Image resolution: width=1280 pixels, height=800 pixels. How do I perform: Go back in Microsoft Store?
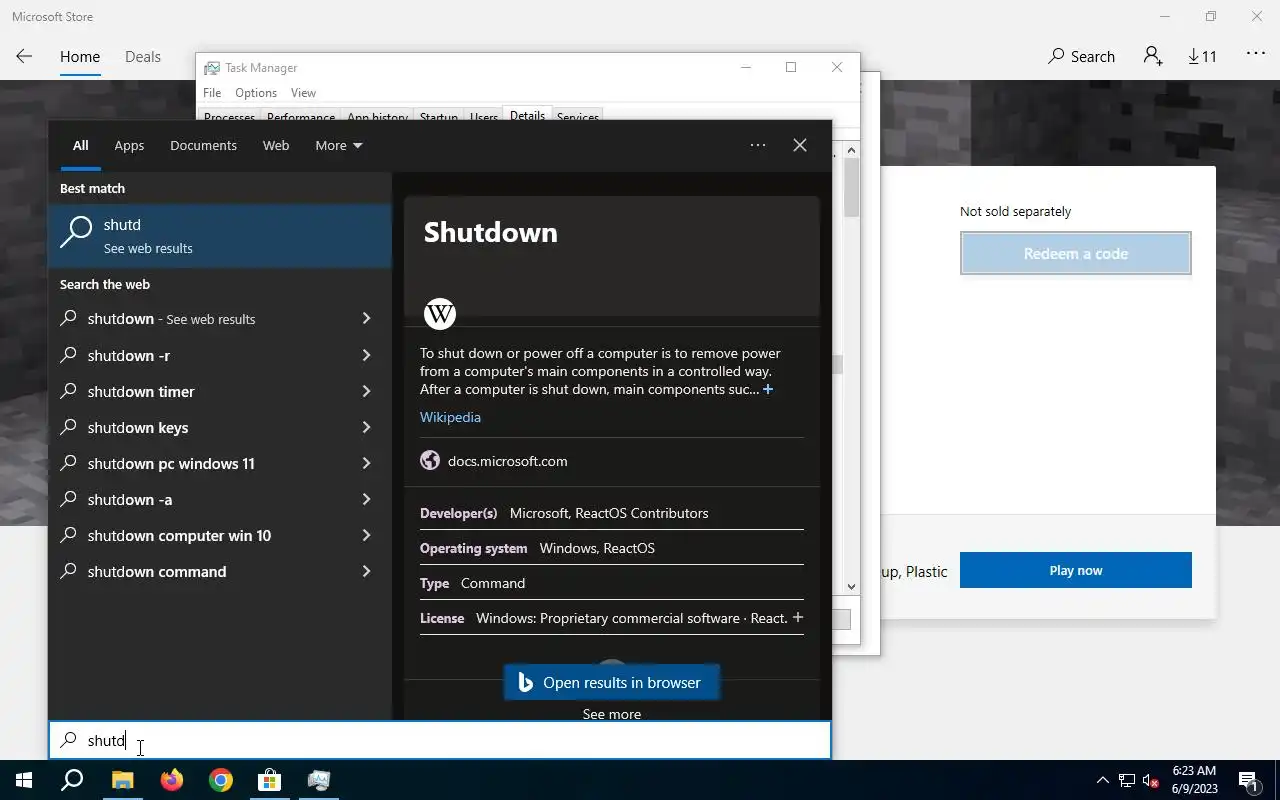tap(24, 56)
